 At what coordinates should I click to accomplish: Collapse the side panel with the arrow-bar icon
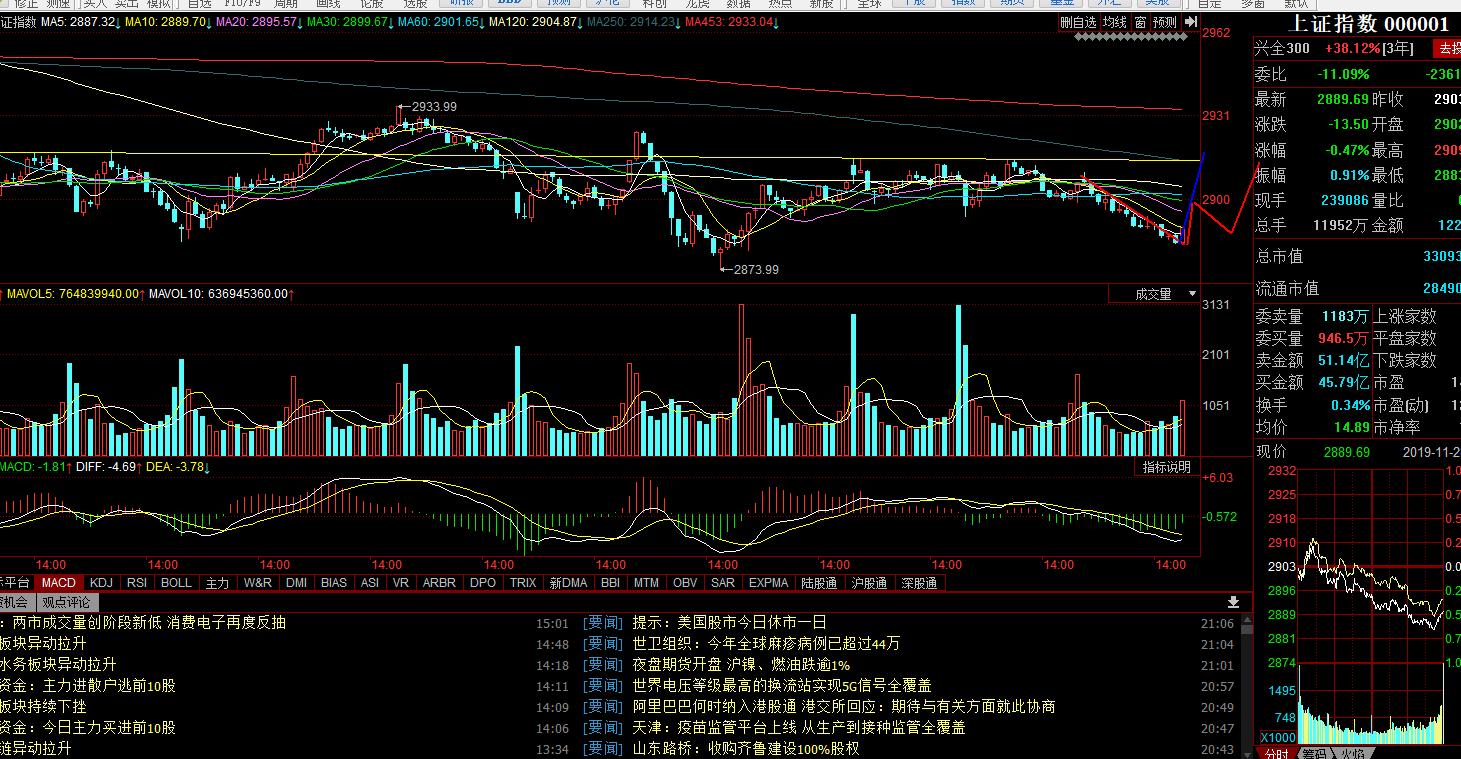(x=1190, y=21)
